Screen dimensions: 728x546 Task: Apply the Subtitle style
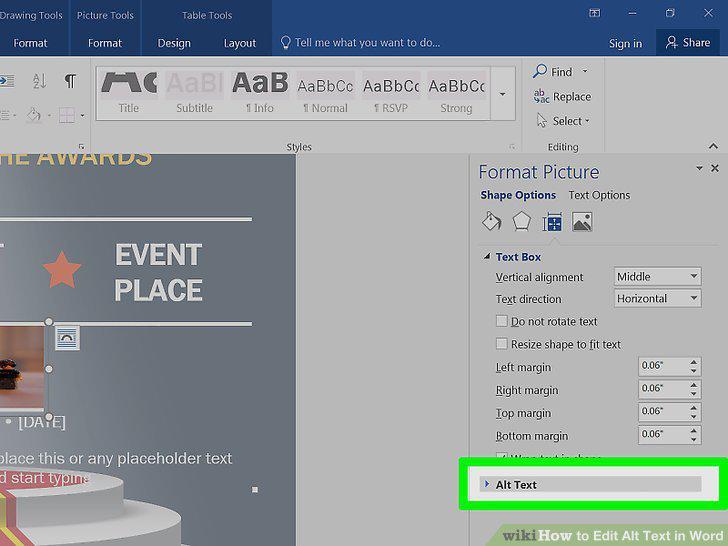[x=195, y=92]
